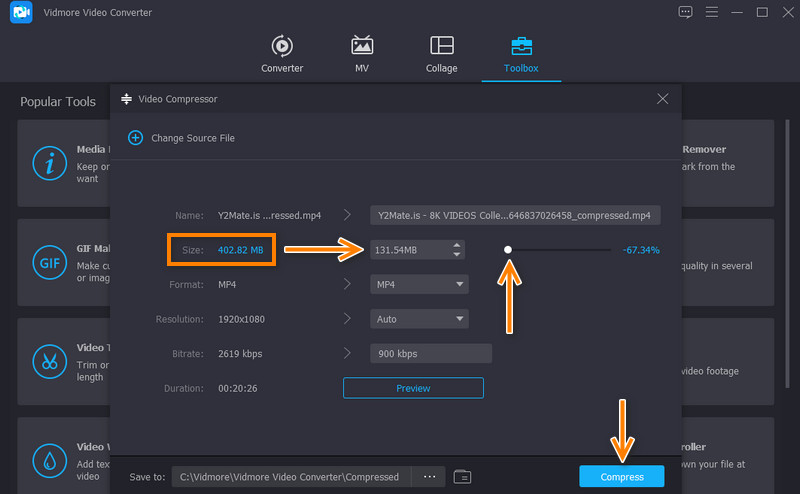Click the plus icon for Change Source File

135,138
